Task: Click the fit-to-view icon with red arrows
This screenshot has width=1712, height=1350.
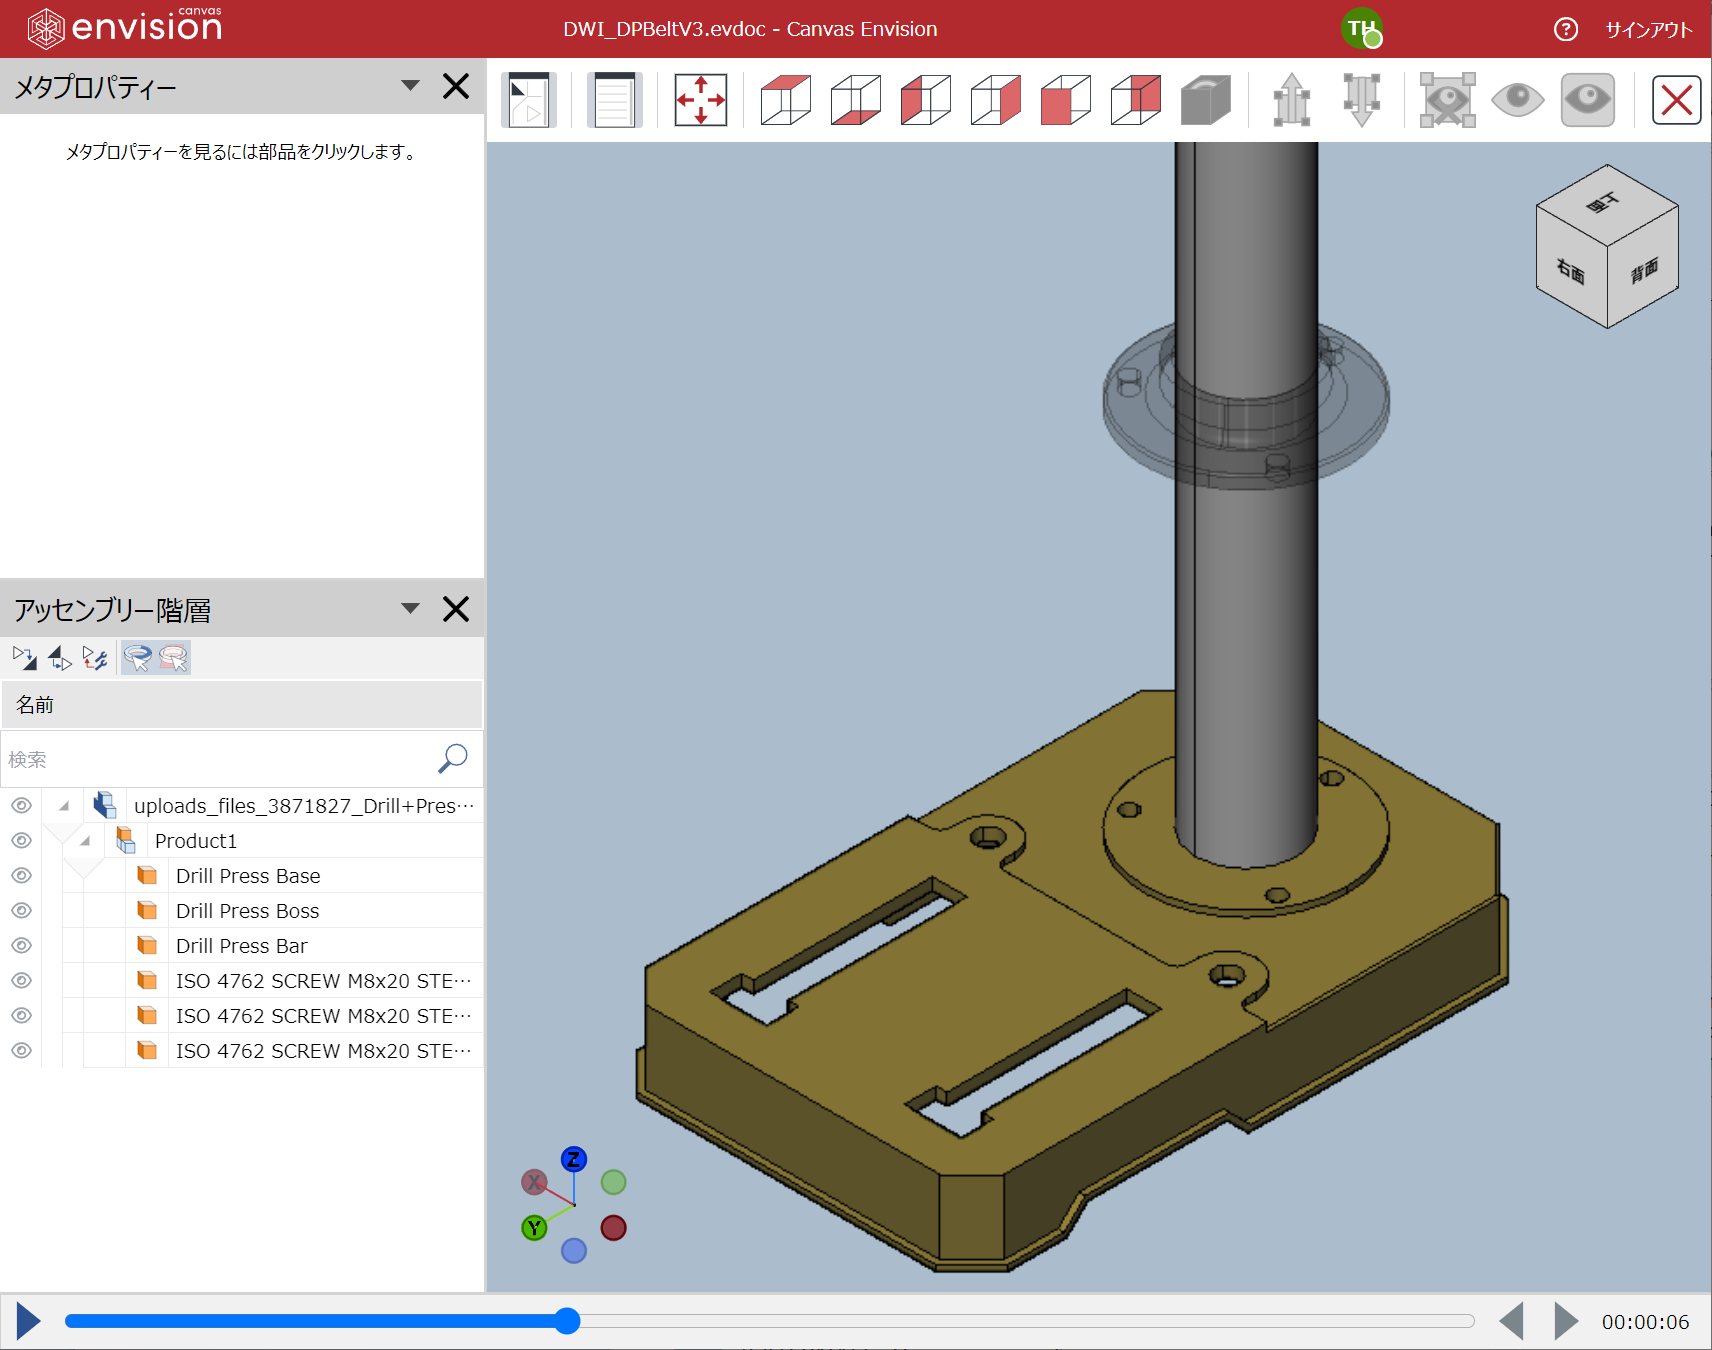Action: point(700,100)
